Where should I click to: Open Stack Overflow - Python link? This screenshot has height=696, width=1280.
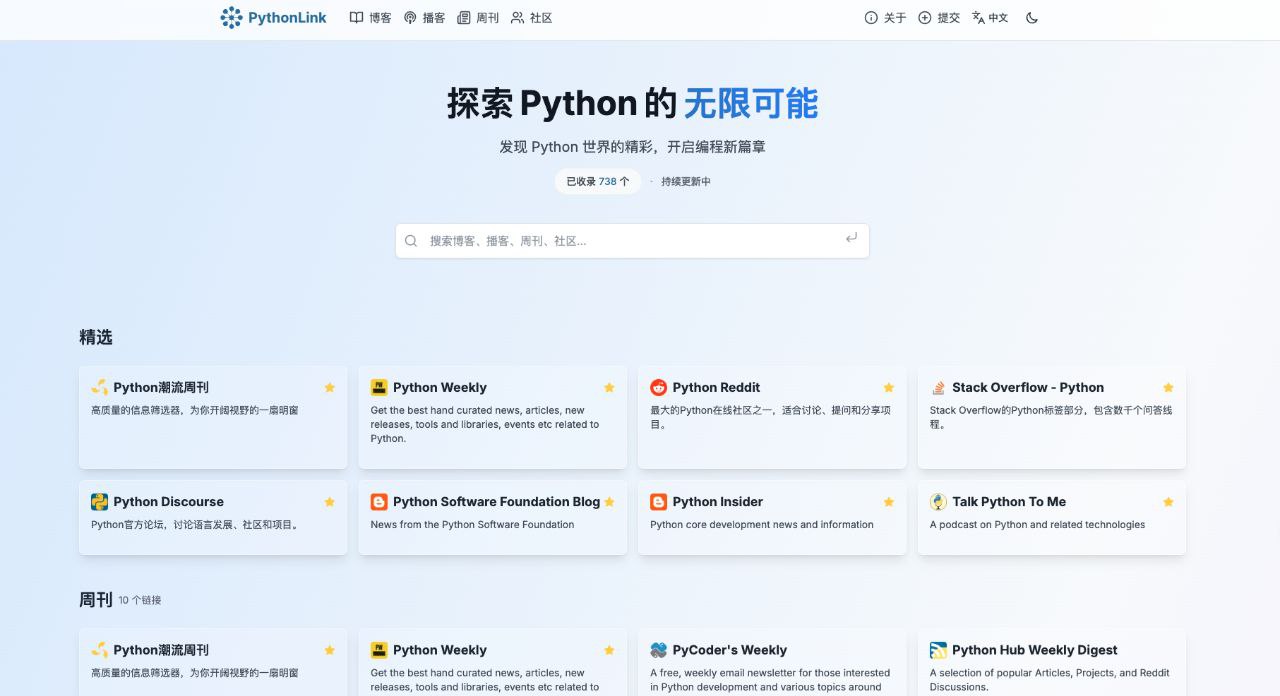[x=1028, y=387]
